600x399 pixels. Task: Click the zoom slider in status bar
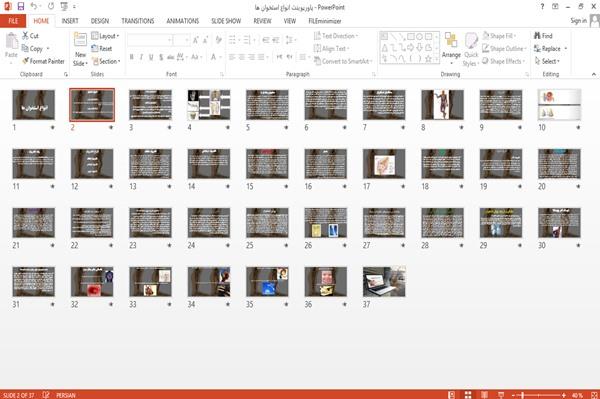[x=538, y=395]
